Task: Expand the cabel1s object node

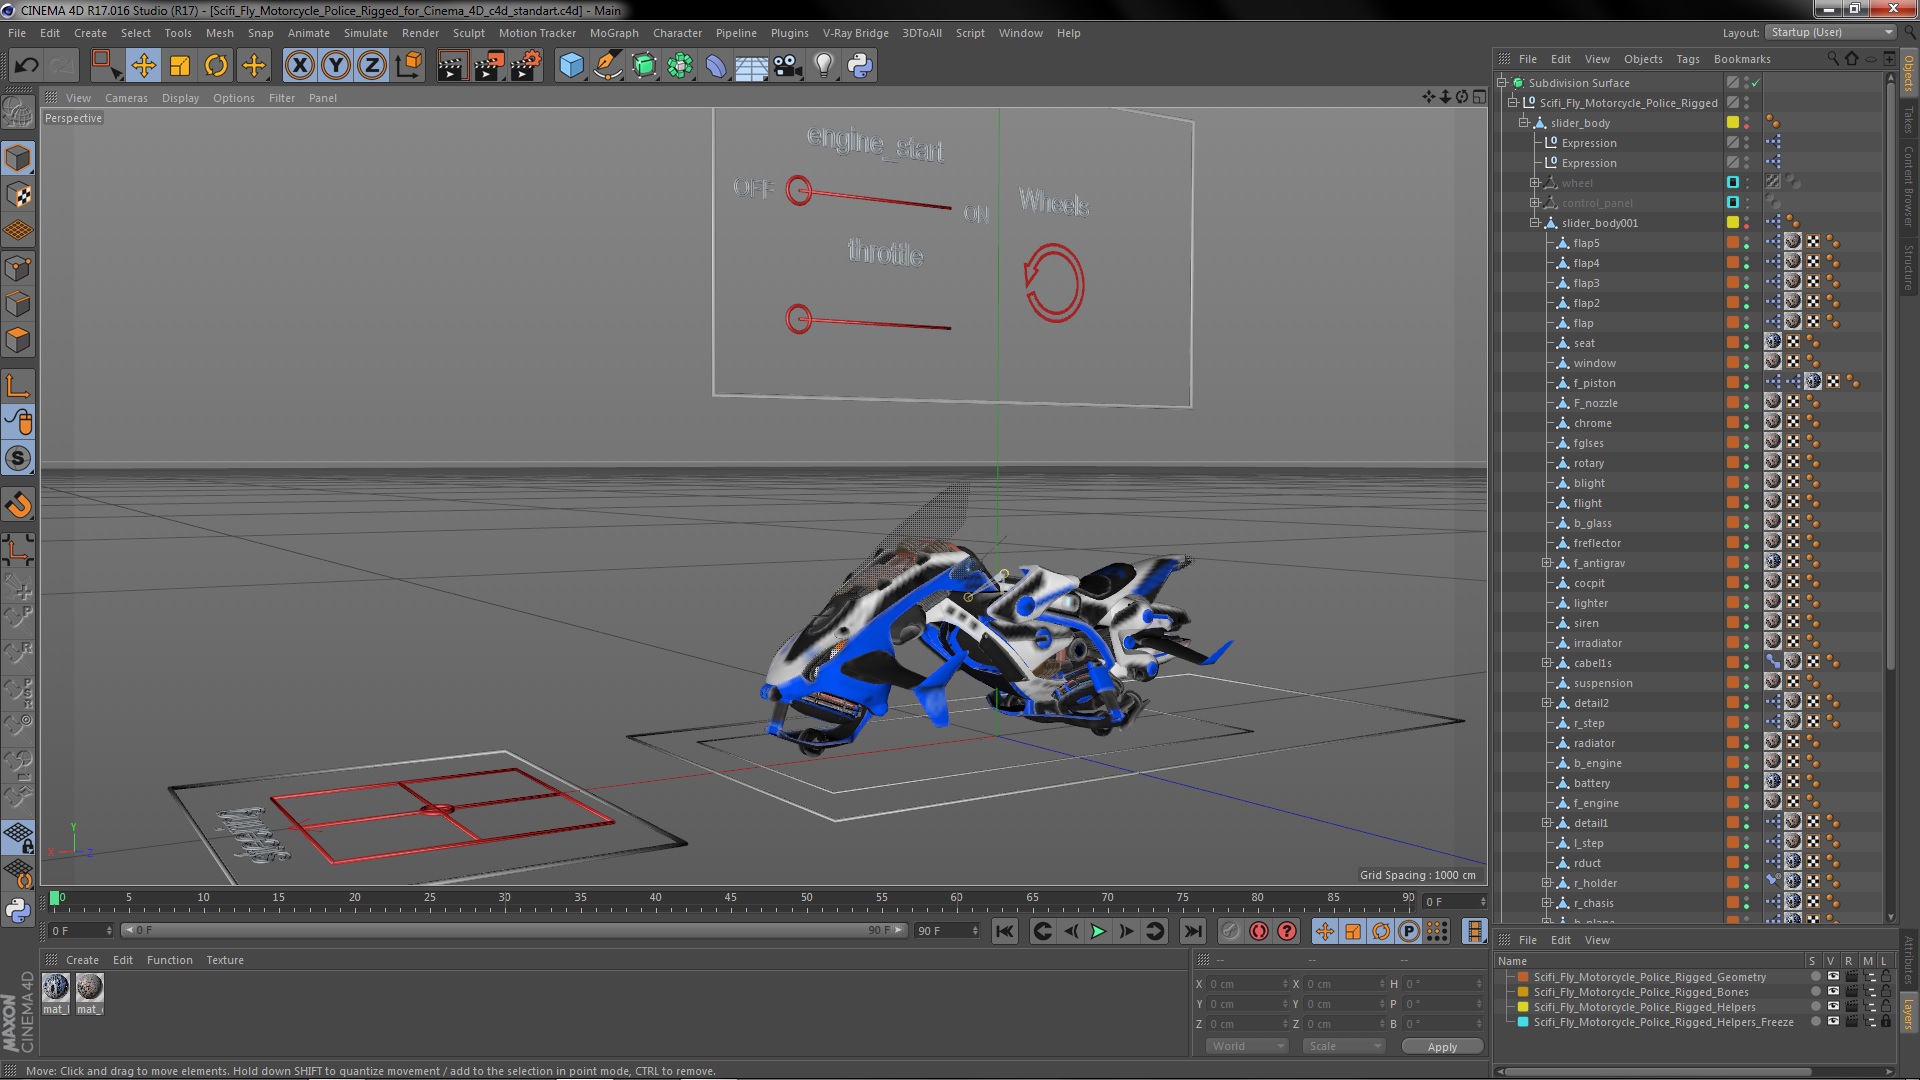Action: (1546, 663)
